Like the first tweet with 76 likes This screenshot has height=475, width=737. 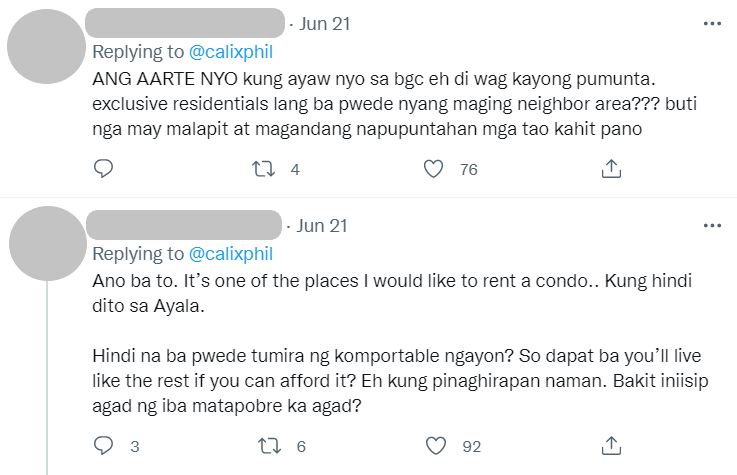pos(433,169)
